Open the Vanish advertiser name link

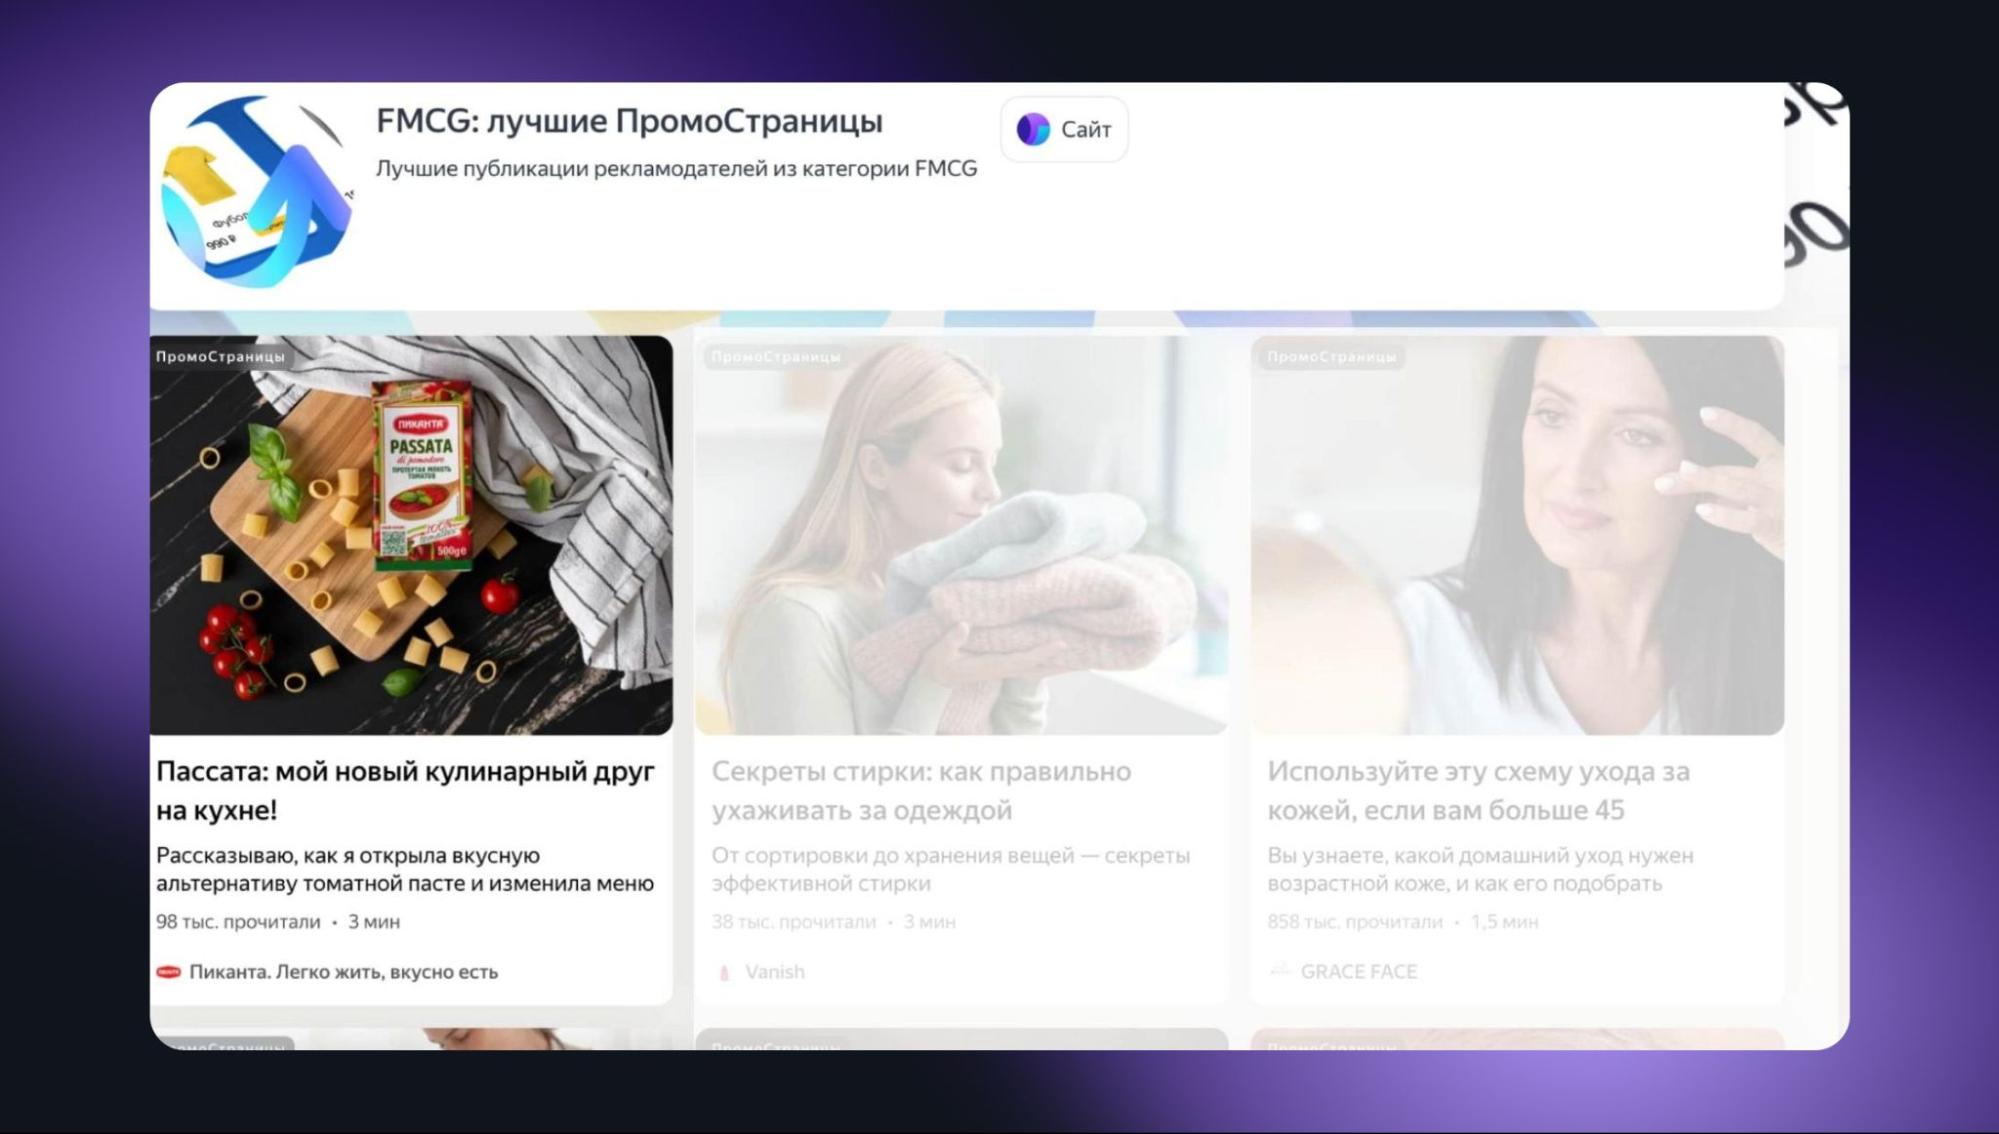(x=774, y=972)
